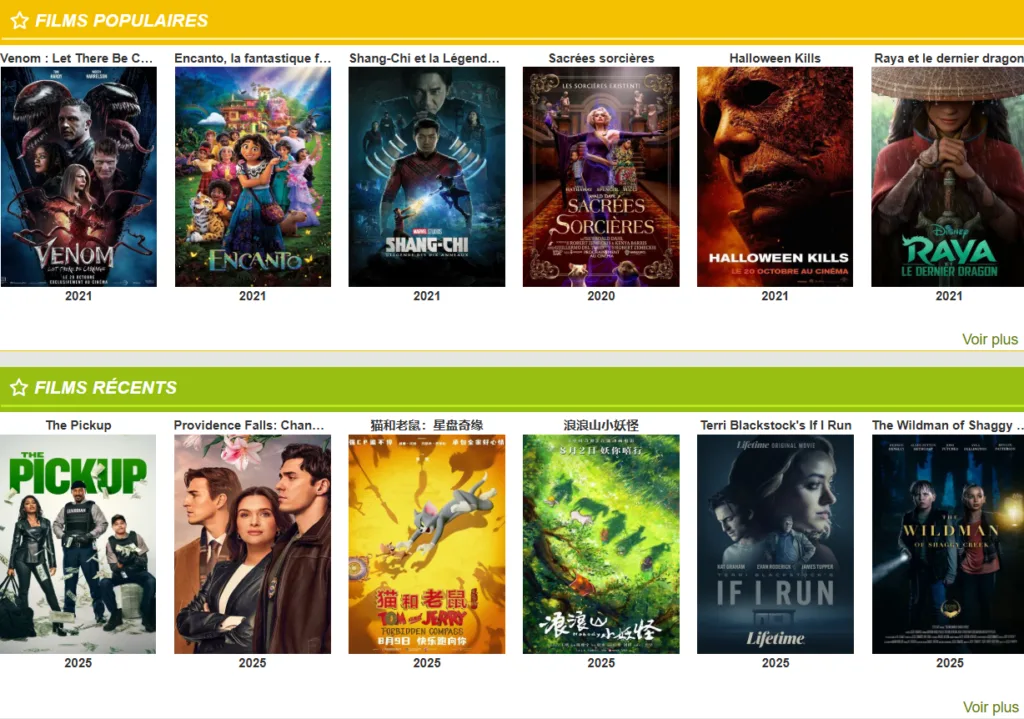Open the Venom poster thumbnail
The image size is (1024, 719).
(x=79, y=176)
